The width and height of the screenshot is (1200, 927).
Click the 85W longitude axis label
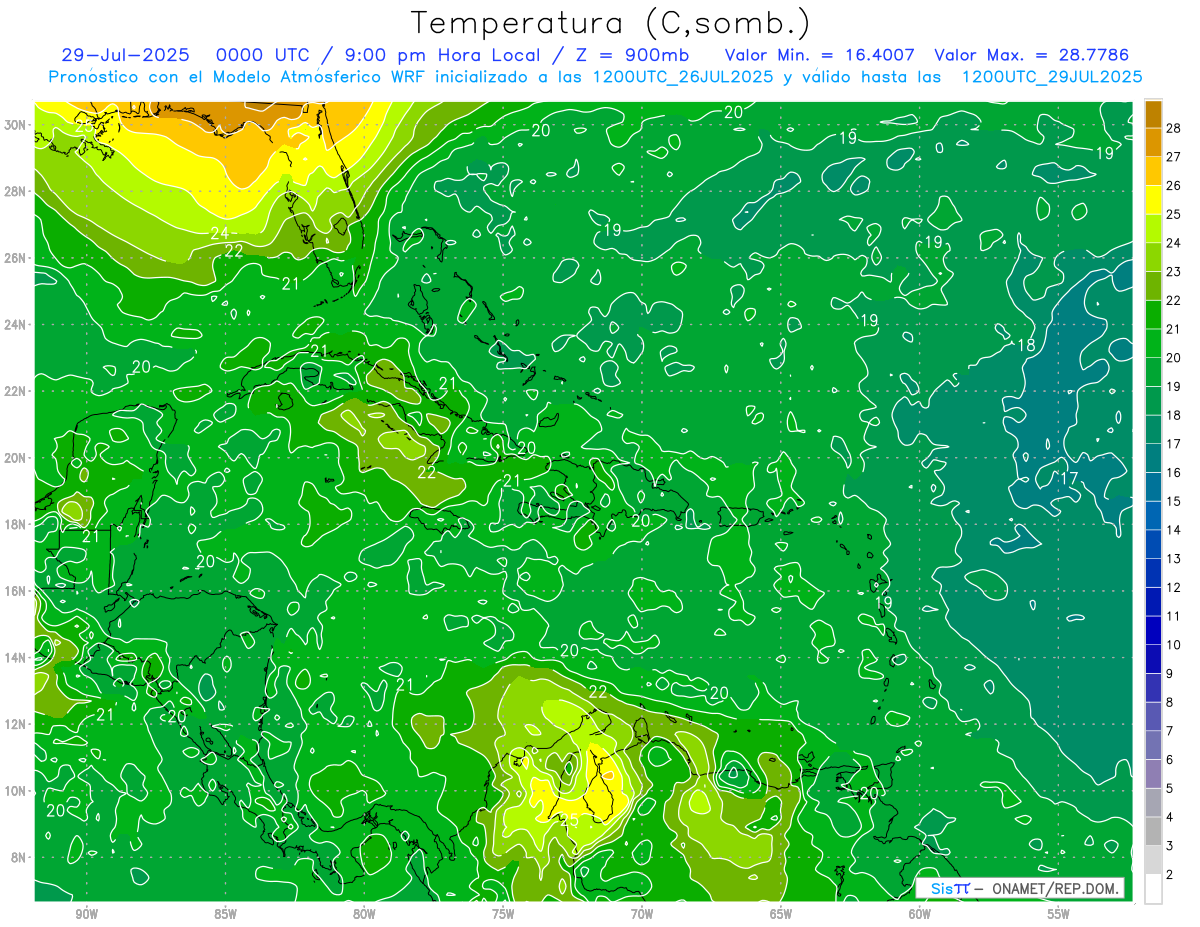coord(226,915)
